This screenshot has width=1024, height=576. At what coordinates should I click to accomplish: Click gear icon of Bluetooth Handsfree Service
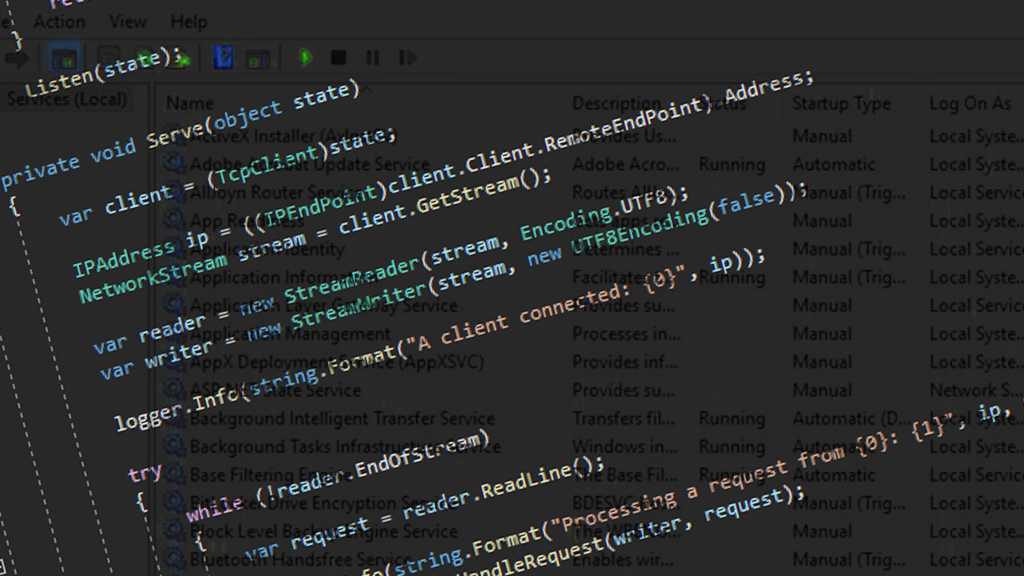click(x=174, y=559)
